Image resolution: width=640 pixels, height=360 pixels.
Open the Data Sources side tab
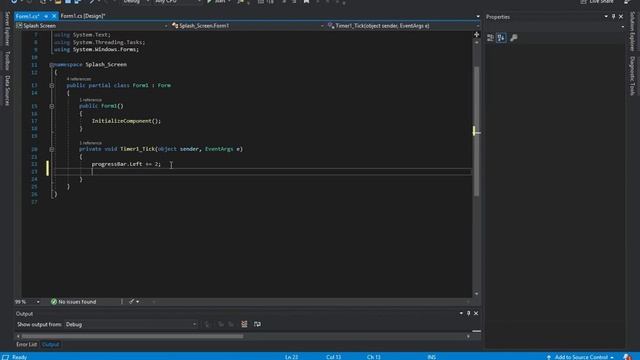click(7, 91)
